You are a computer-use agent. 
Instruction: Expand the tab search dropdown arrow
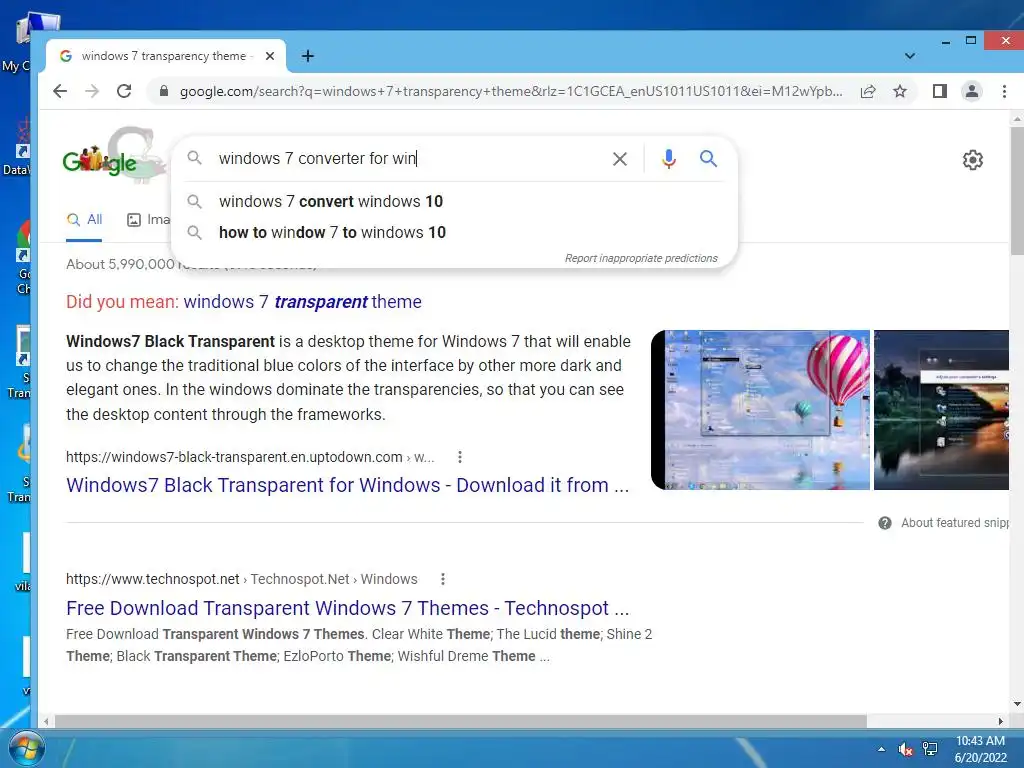coord(910,56)
